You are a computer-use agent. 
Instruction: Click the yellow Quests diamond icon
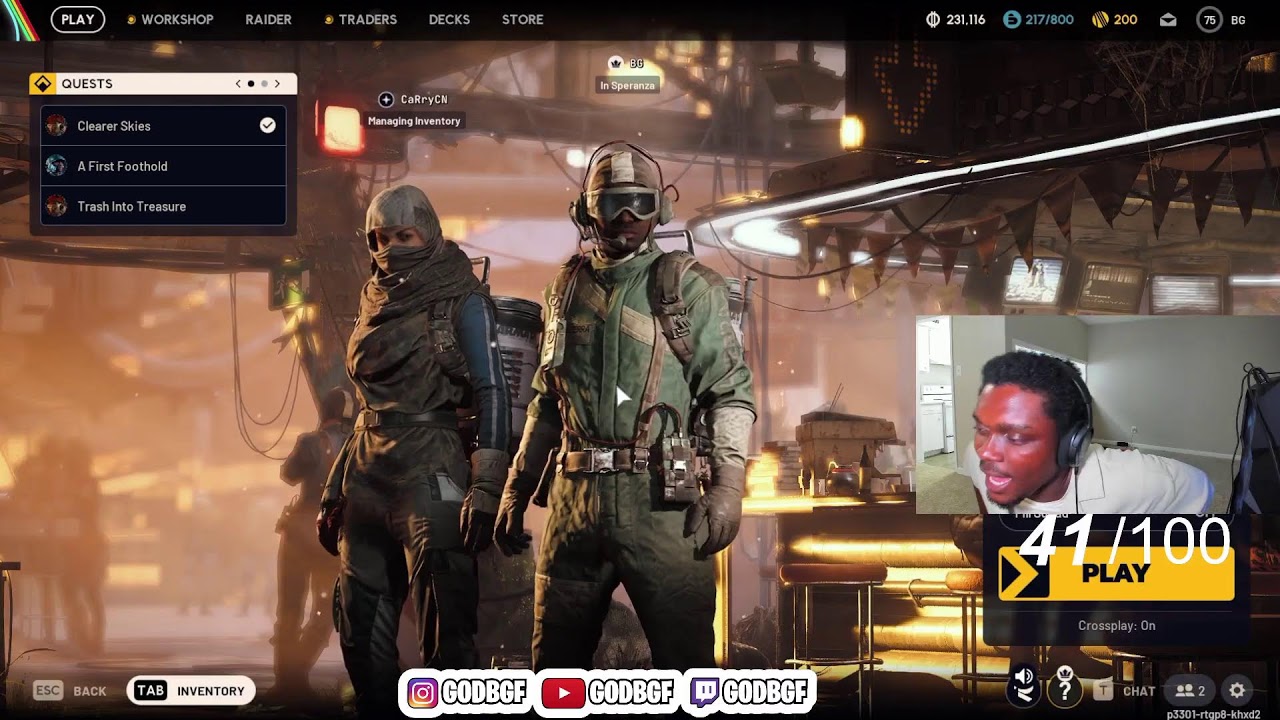pyautogui.click(x=42, y=83)
